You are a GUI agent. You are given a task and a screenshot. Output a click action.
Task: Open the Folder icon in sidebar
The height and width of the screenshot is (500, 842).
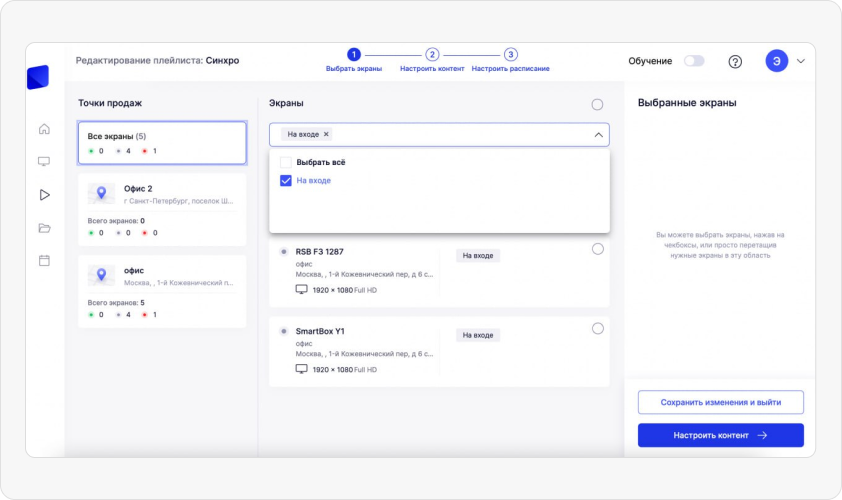44,228
